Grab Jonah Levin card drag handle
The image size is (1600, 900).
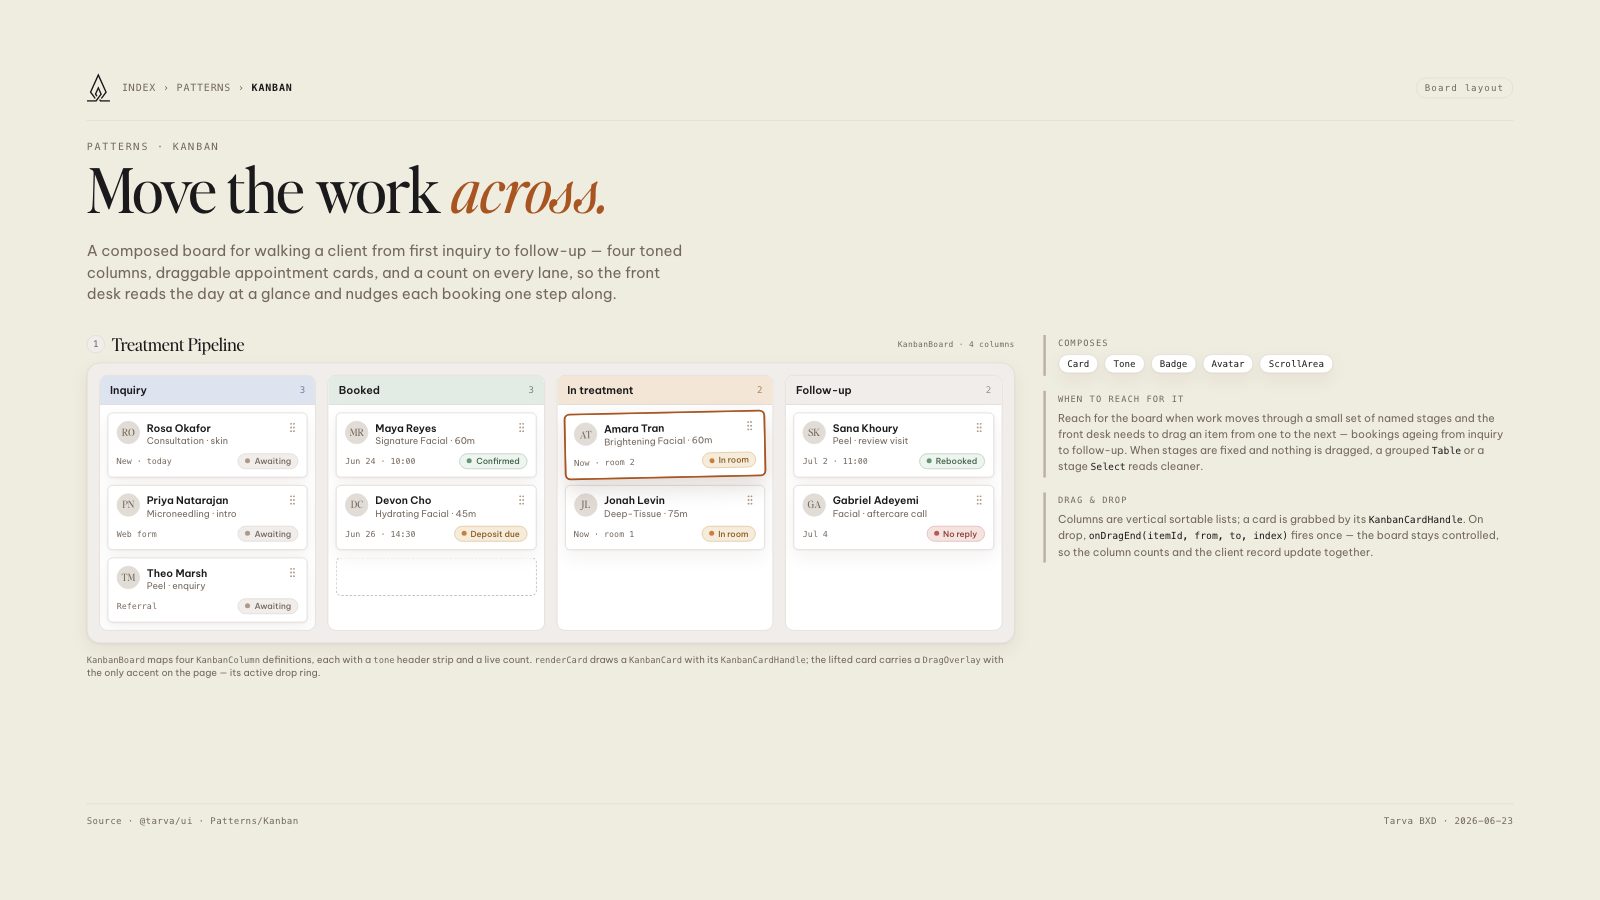pos(750,500)
